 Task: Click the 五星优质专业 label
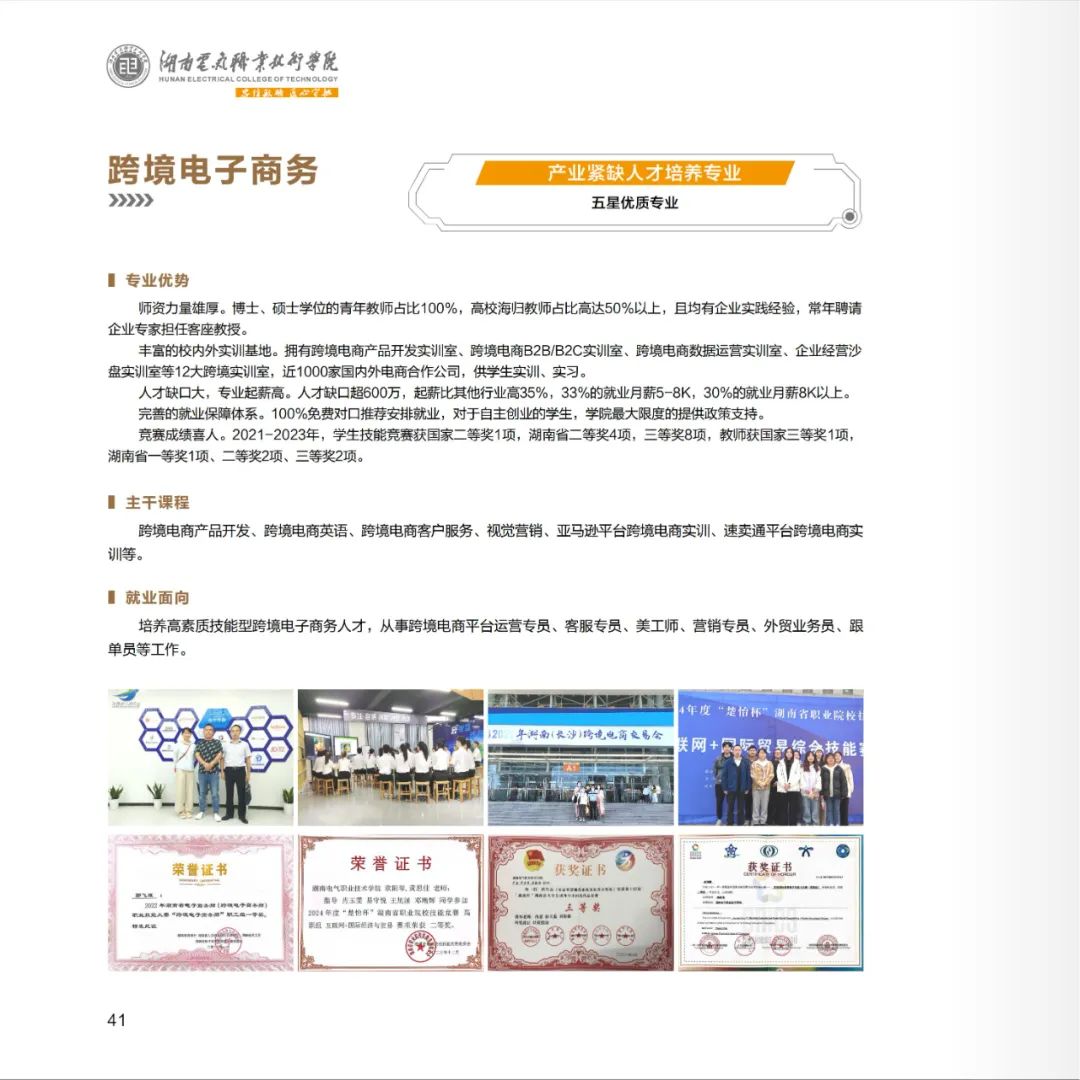coord(634,203)
